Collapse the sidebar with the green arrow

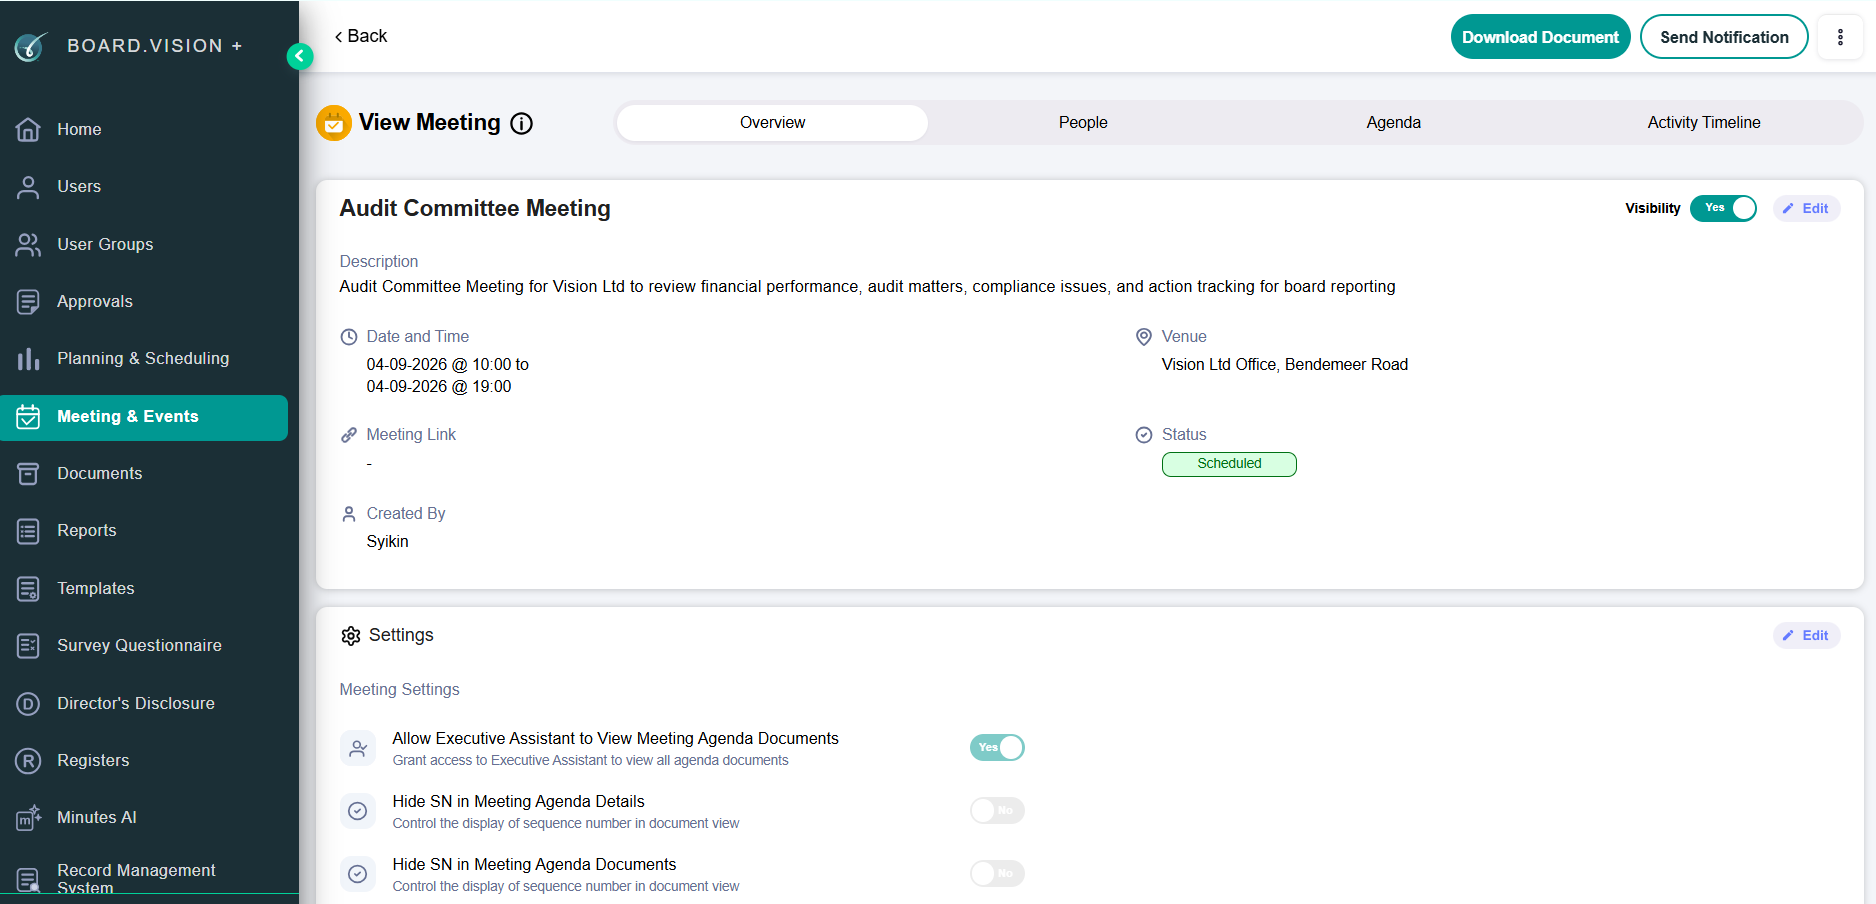[x=300, y=56]
